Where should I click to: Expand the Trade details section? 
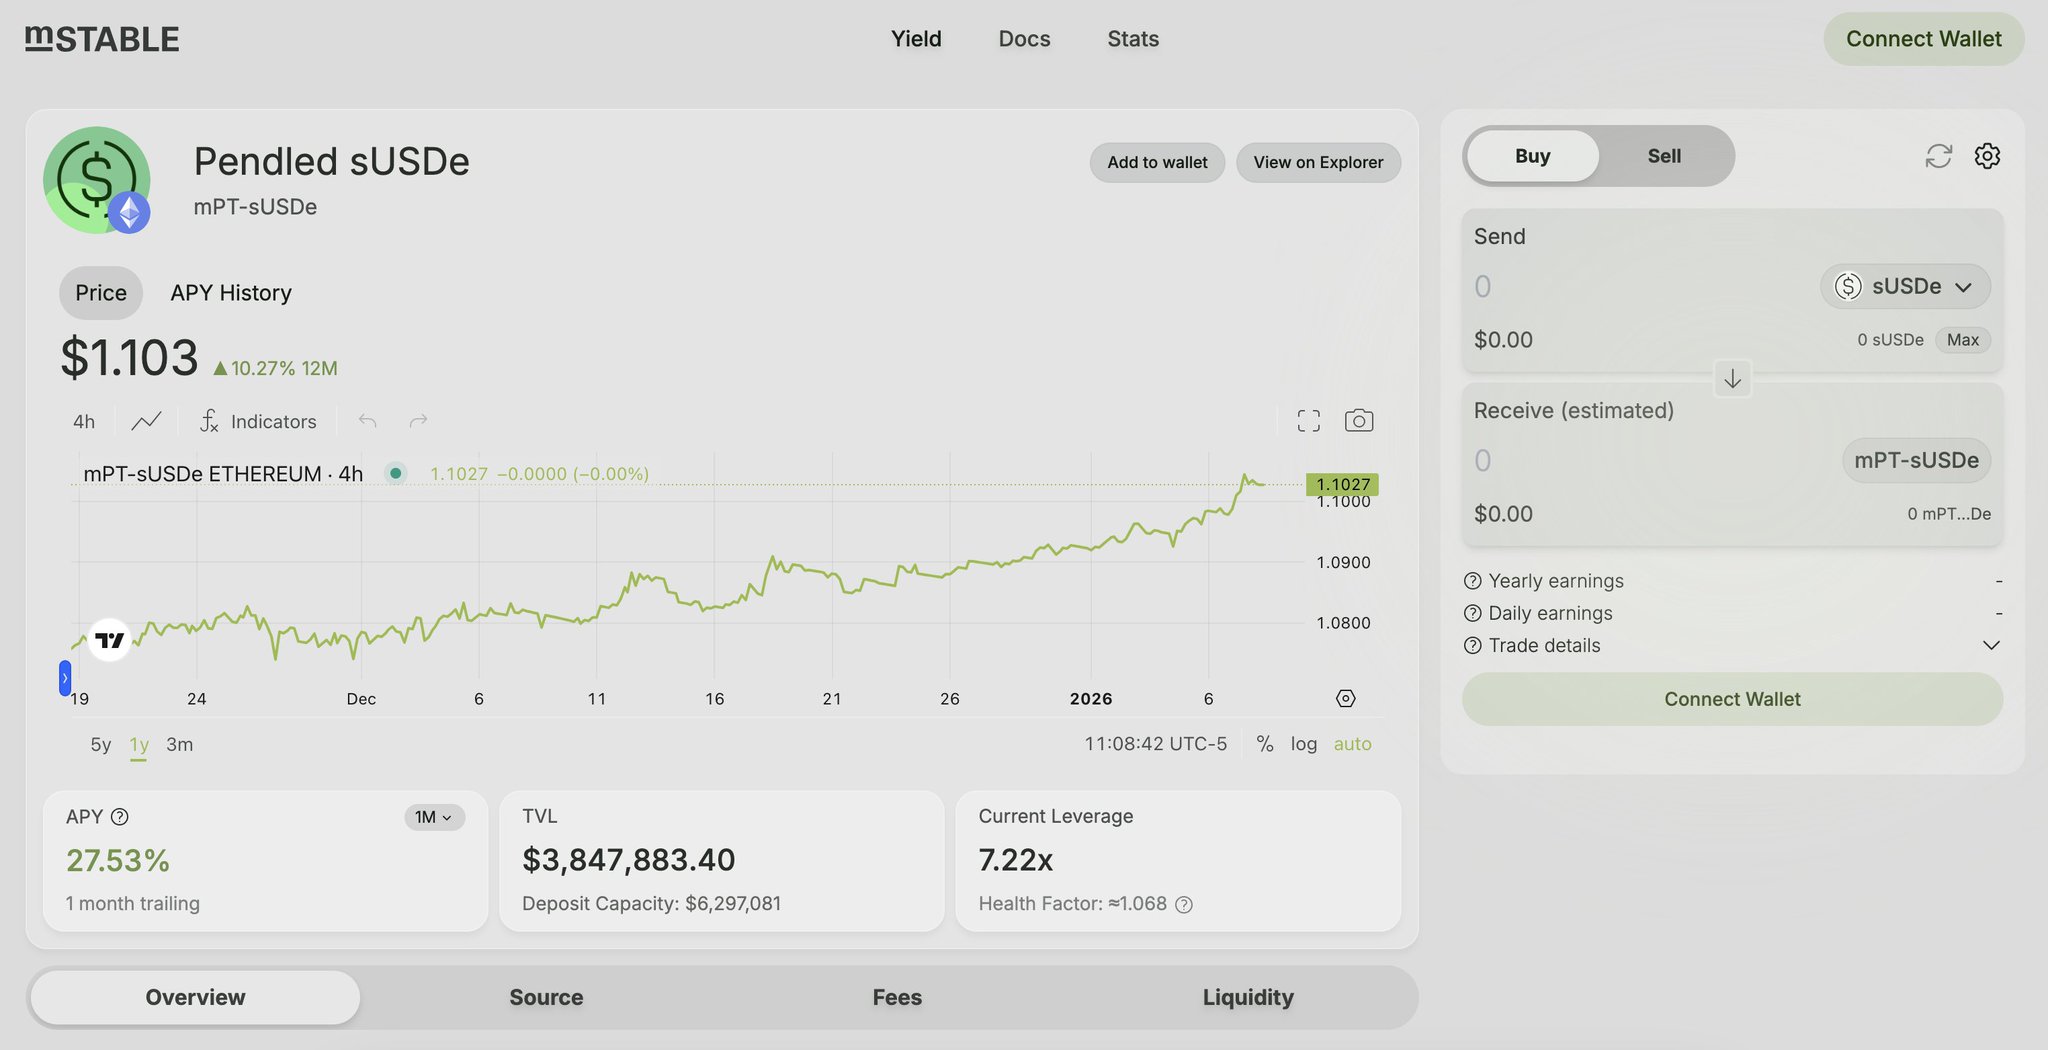coord(1990,645)
